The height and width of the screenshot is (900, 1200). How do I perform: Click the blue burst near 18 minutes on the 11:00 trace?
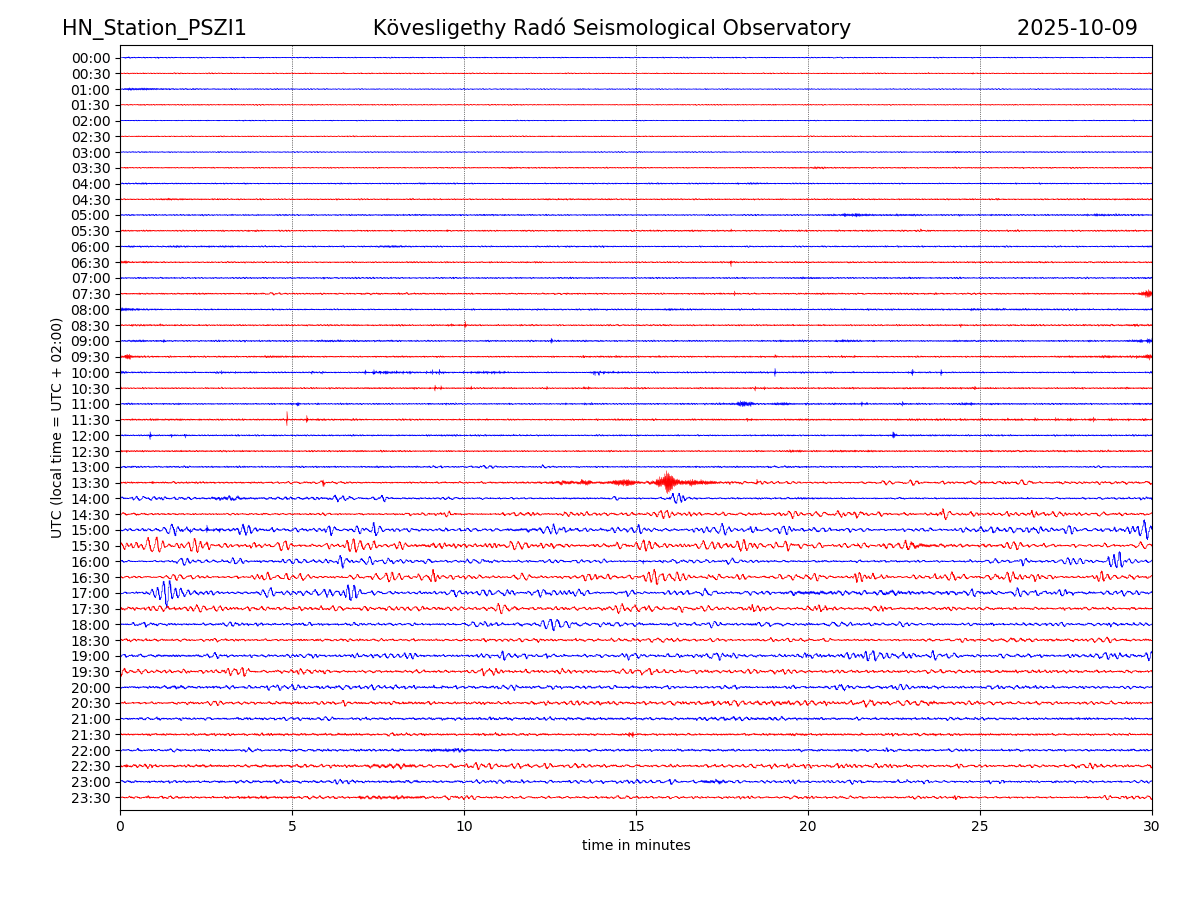pyautogui.click(x=744, y=404)
